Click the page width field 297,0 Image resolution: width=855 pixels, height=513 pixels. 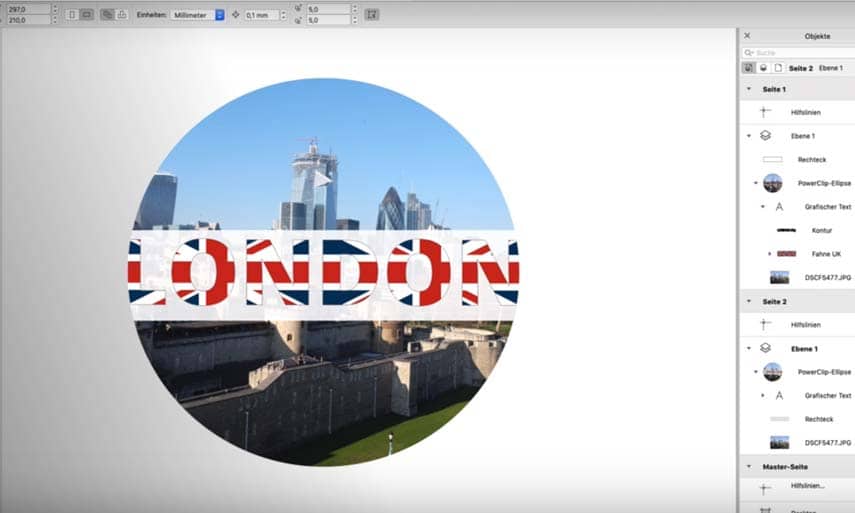27,9
